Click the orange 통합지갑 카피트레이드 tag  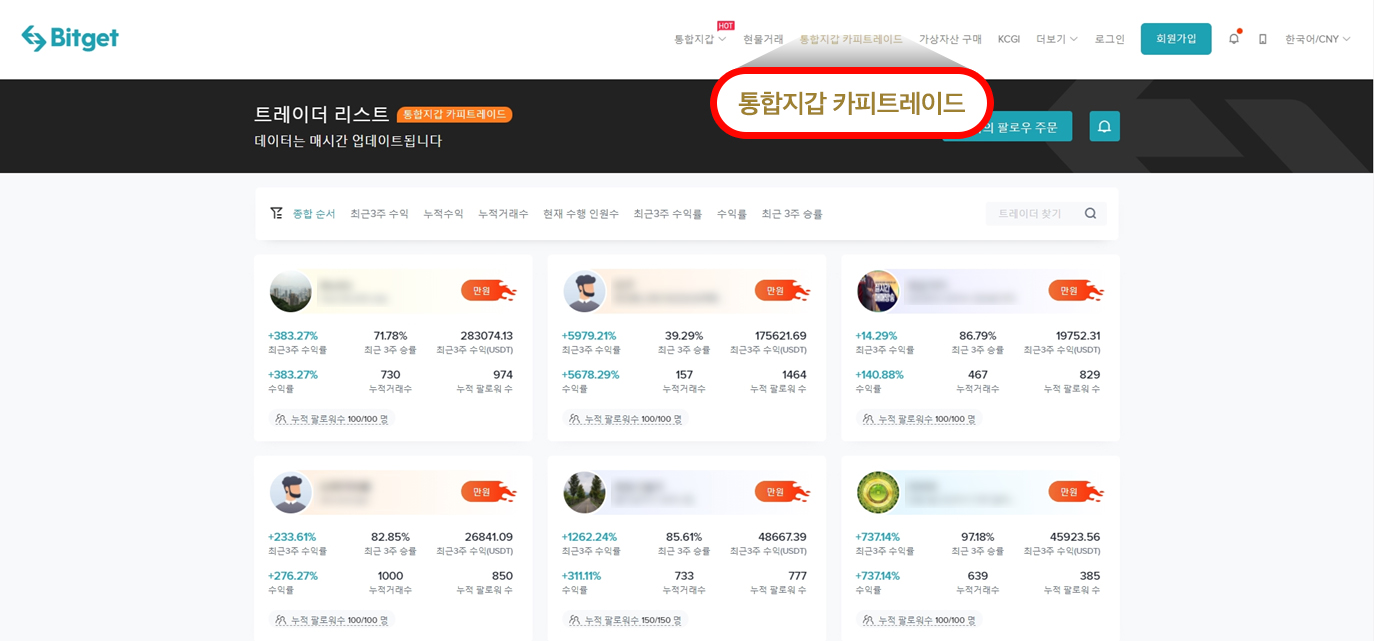click(x=454, y=114)
